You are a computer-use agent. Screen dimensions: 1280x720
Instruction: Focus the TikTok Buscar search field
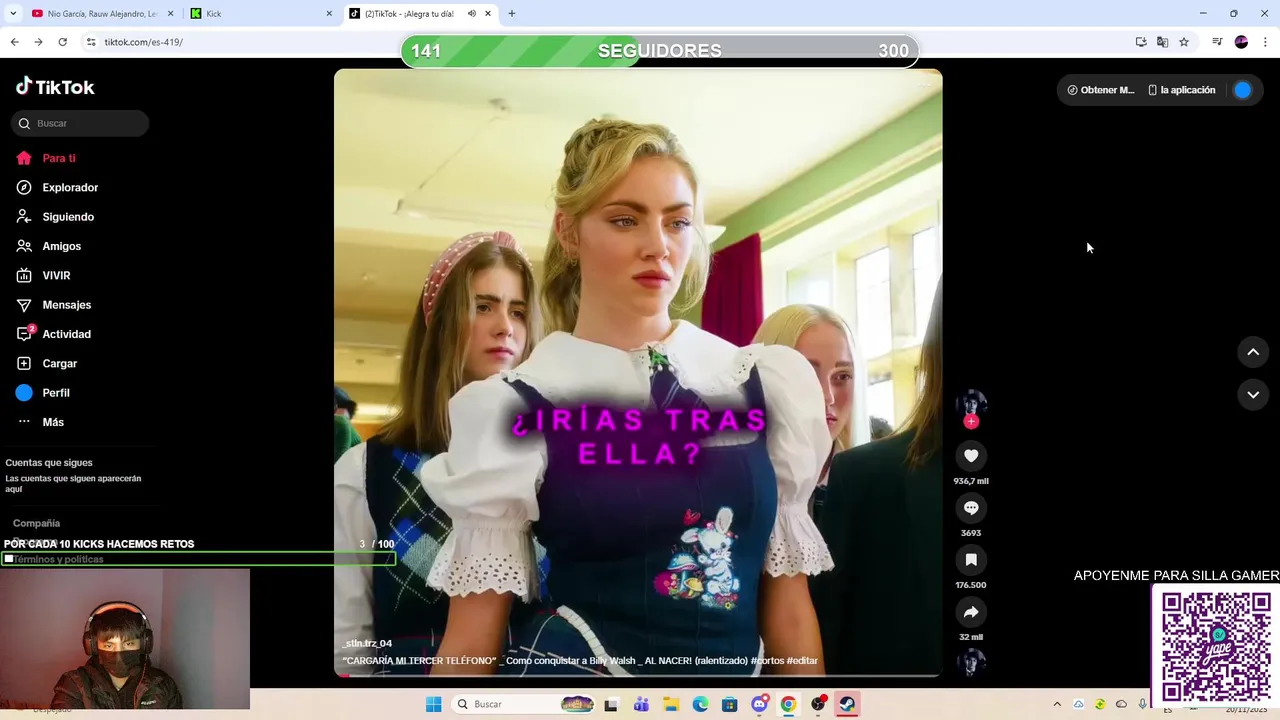[x=80, y=123]
